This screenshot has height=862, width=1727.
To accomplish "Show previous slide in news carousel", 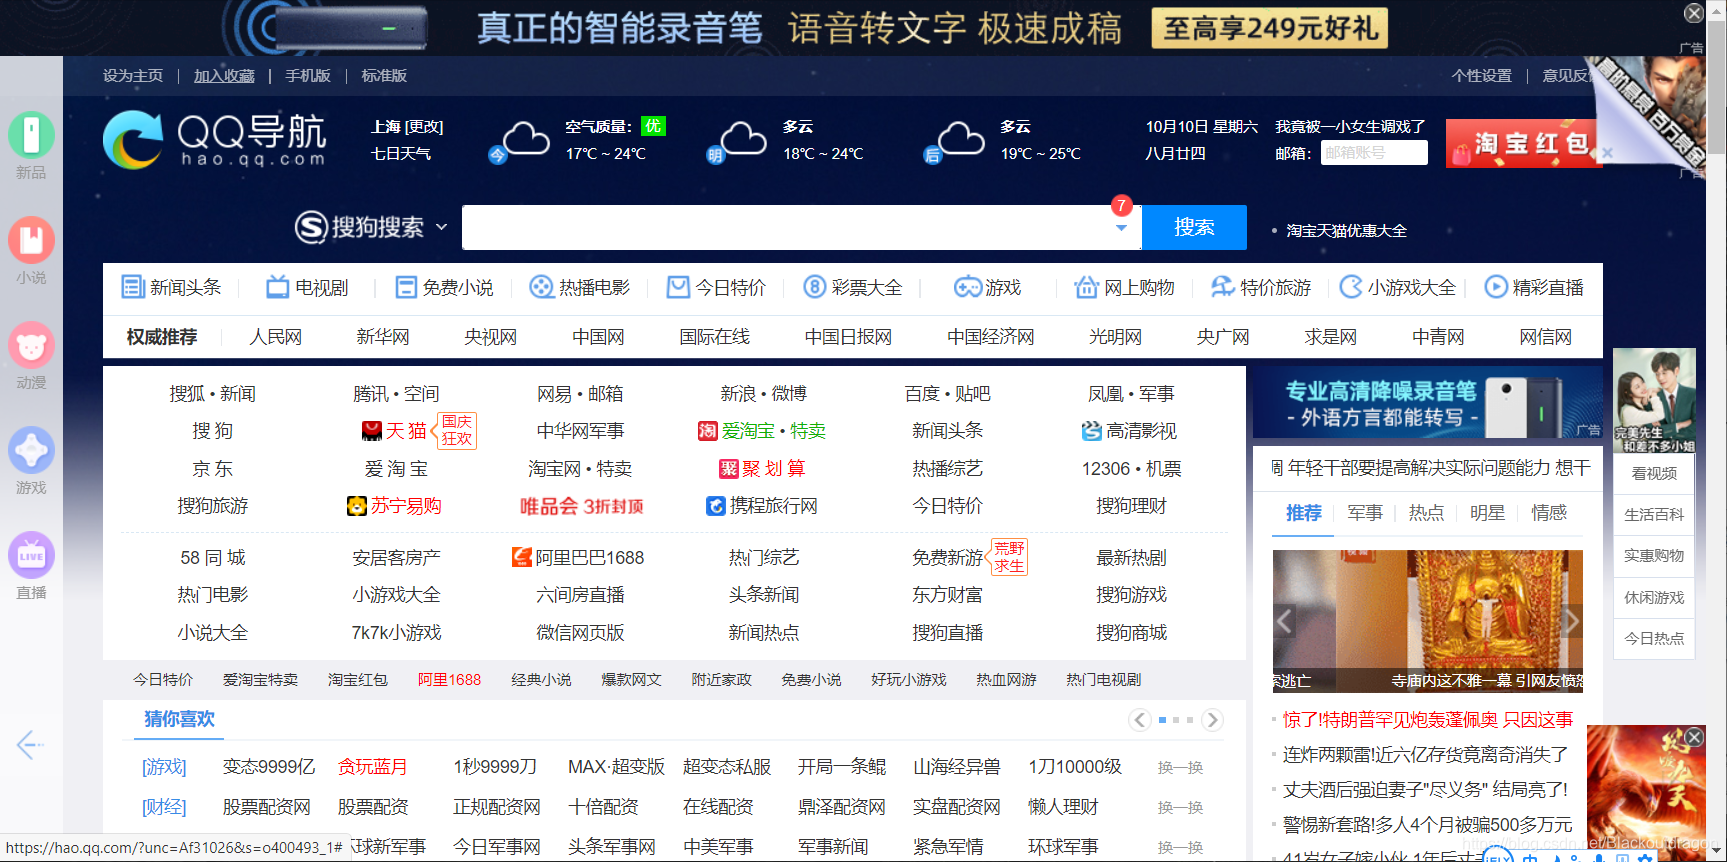I will pos(1285,621).
